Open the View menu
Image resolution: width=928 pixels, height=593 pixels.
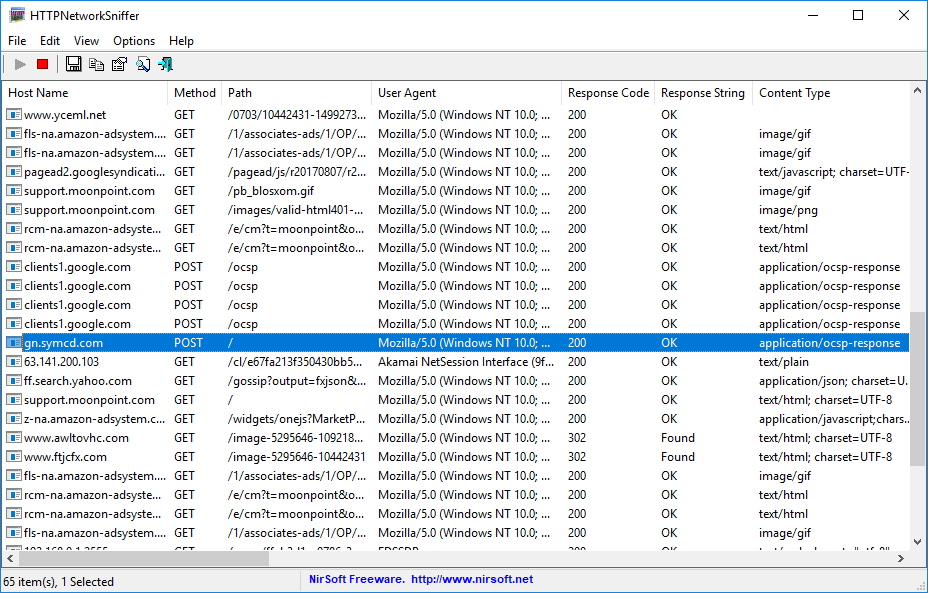click(x=86, y=41)
